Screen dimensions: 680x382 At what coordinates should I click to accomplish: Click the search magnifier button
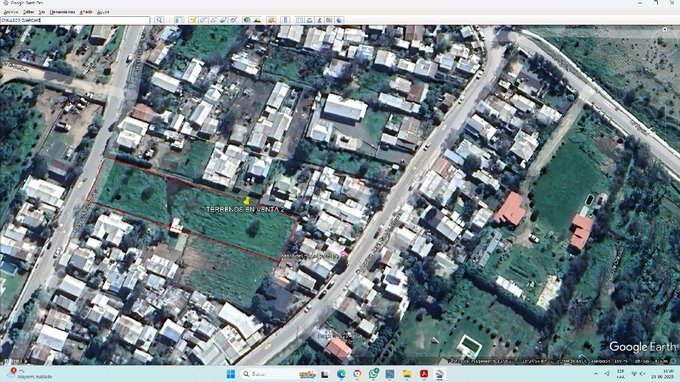coord(159,20)
